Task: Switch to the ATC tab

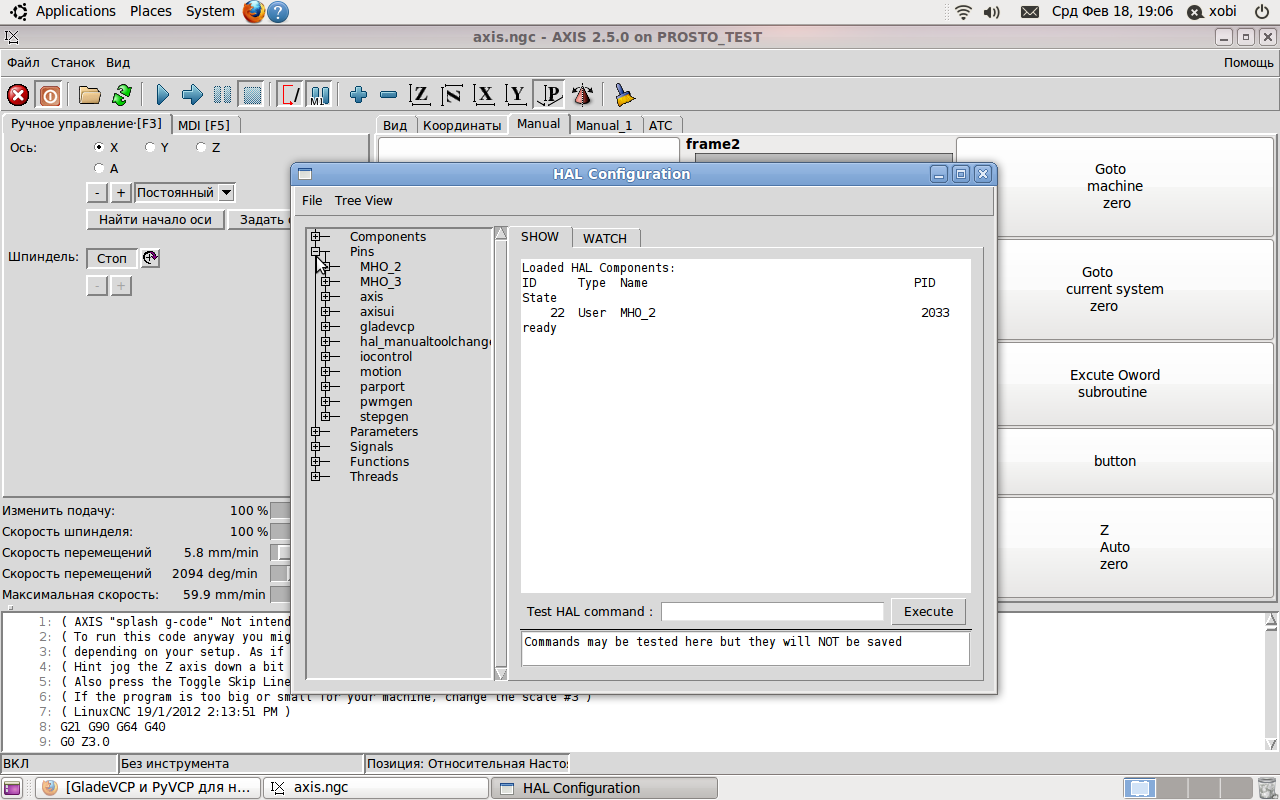Action: click(x=661, y=125)
